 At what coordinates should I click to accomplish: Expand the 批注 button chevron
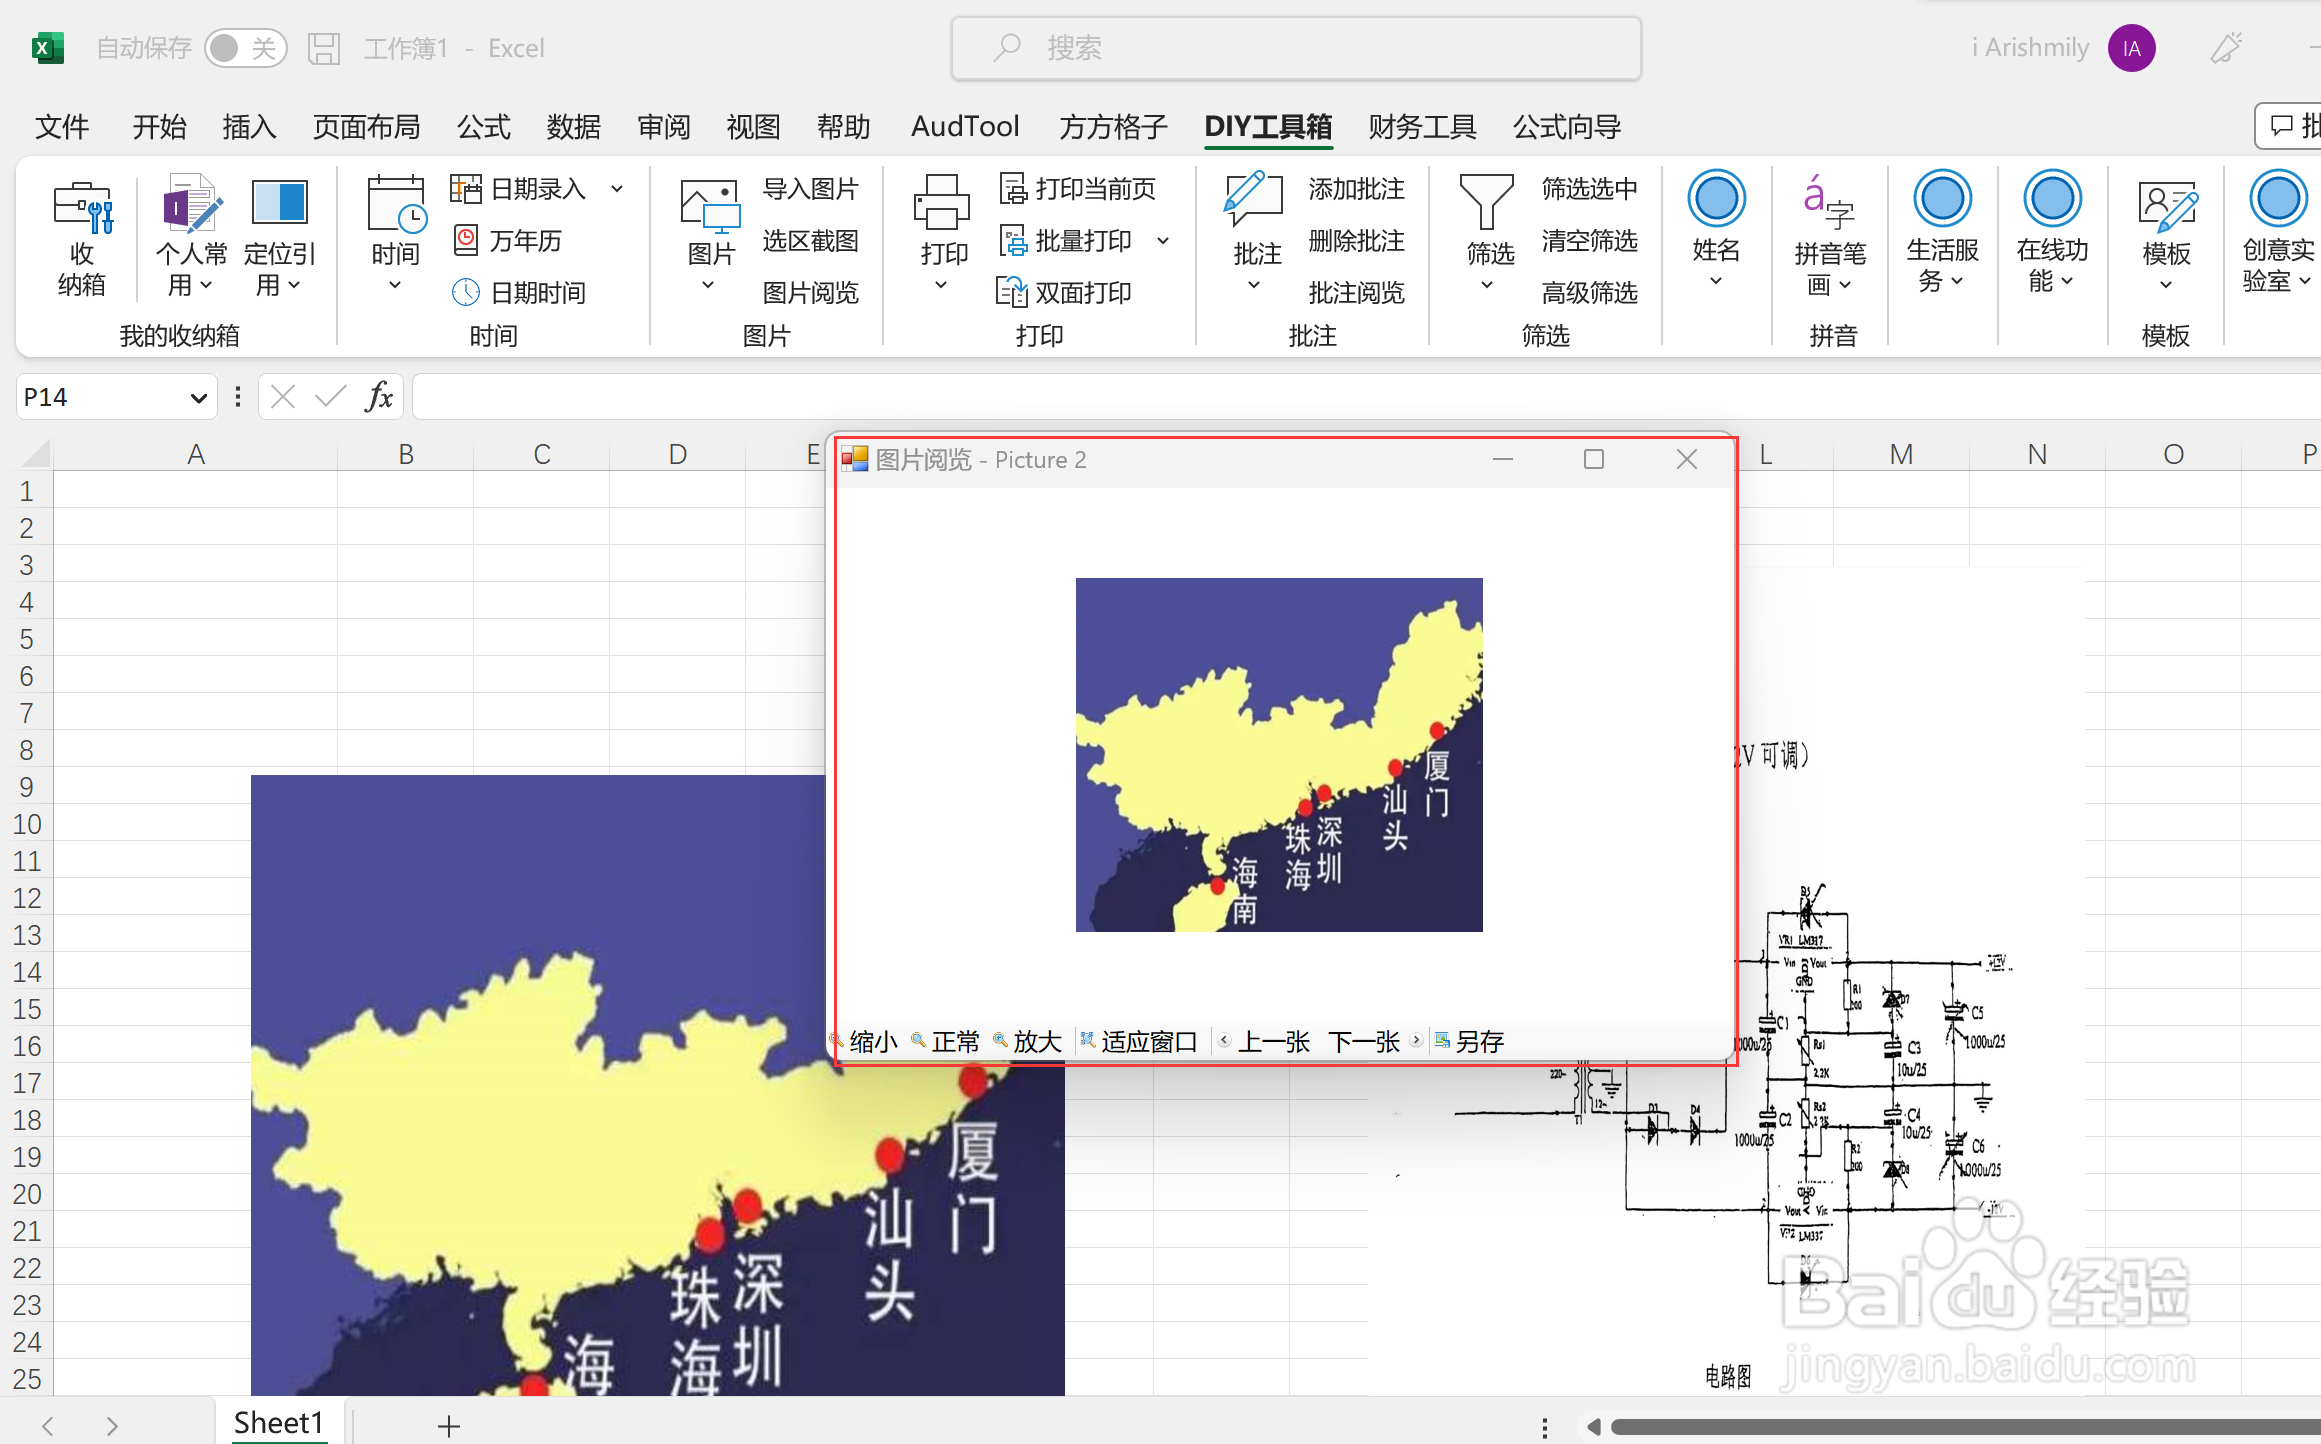[x=1254, y=285]
